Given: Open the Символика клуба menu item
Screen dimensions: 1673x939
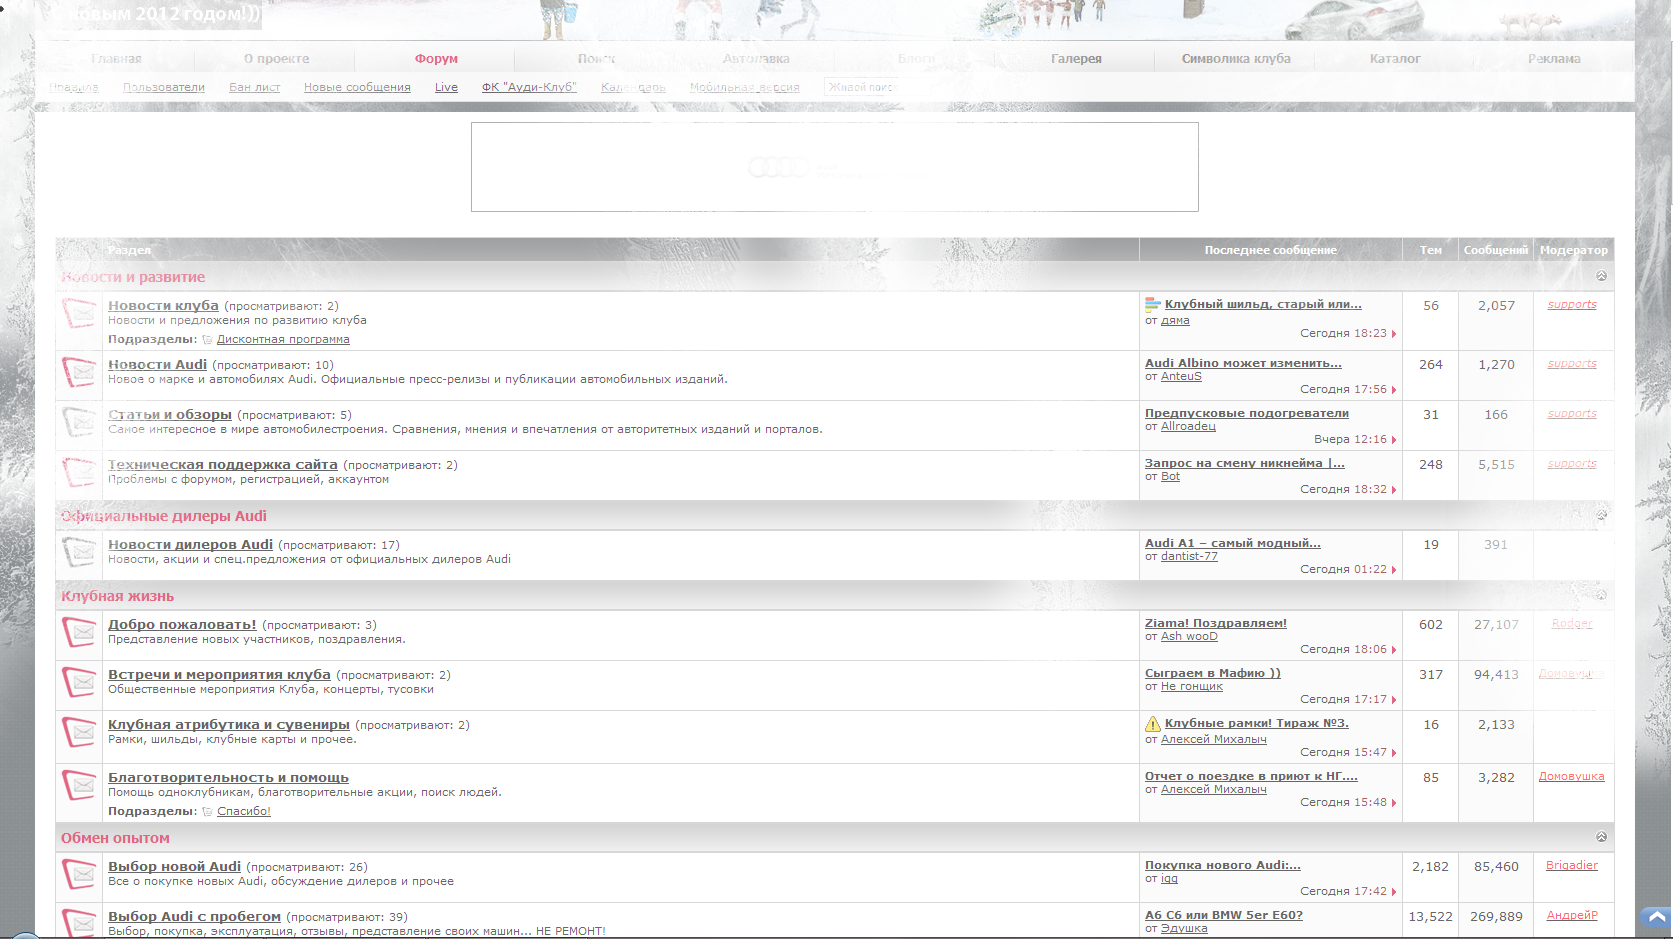Looking at the screenshot, I should click(x=1236, y=59).
